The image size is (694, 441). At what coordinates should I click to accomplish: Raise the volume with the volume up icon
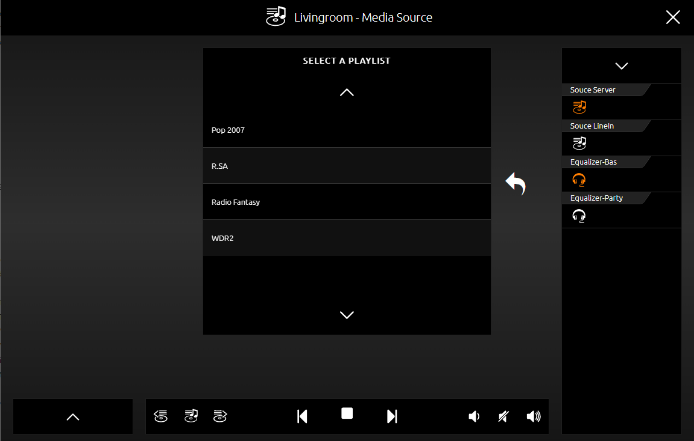pos(534,416)
